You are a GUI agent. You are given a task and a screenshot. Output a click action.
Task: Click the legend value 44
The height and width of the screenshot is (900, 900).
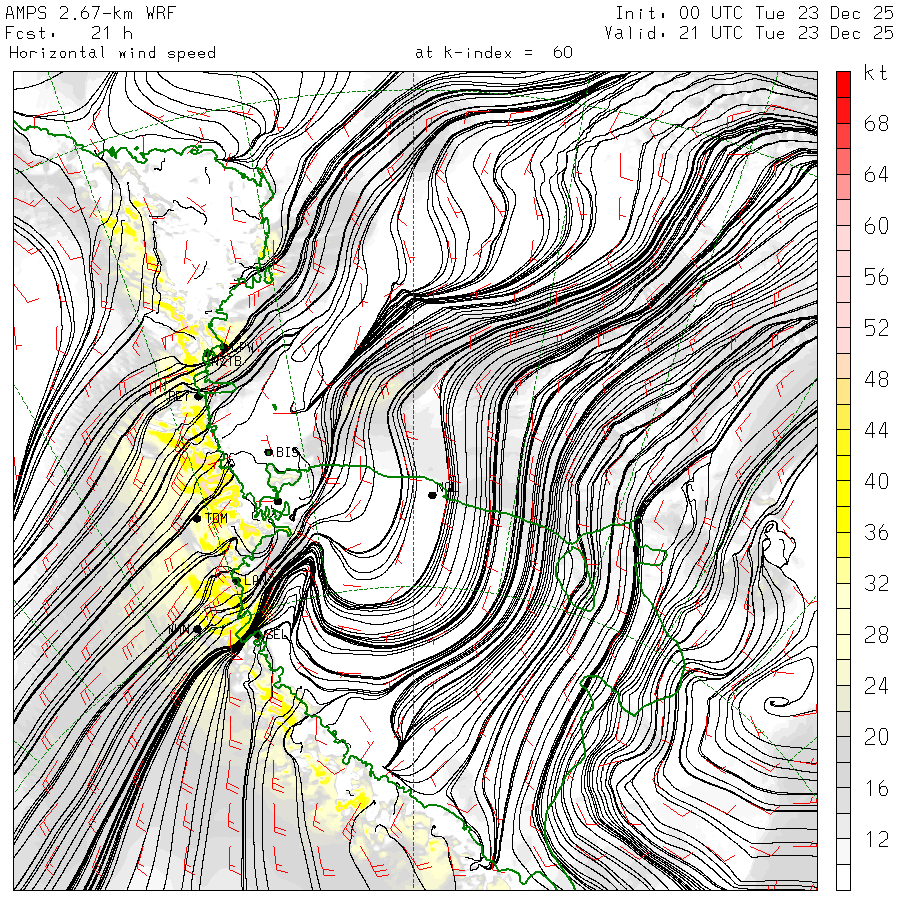click(x=876, y=430)
